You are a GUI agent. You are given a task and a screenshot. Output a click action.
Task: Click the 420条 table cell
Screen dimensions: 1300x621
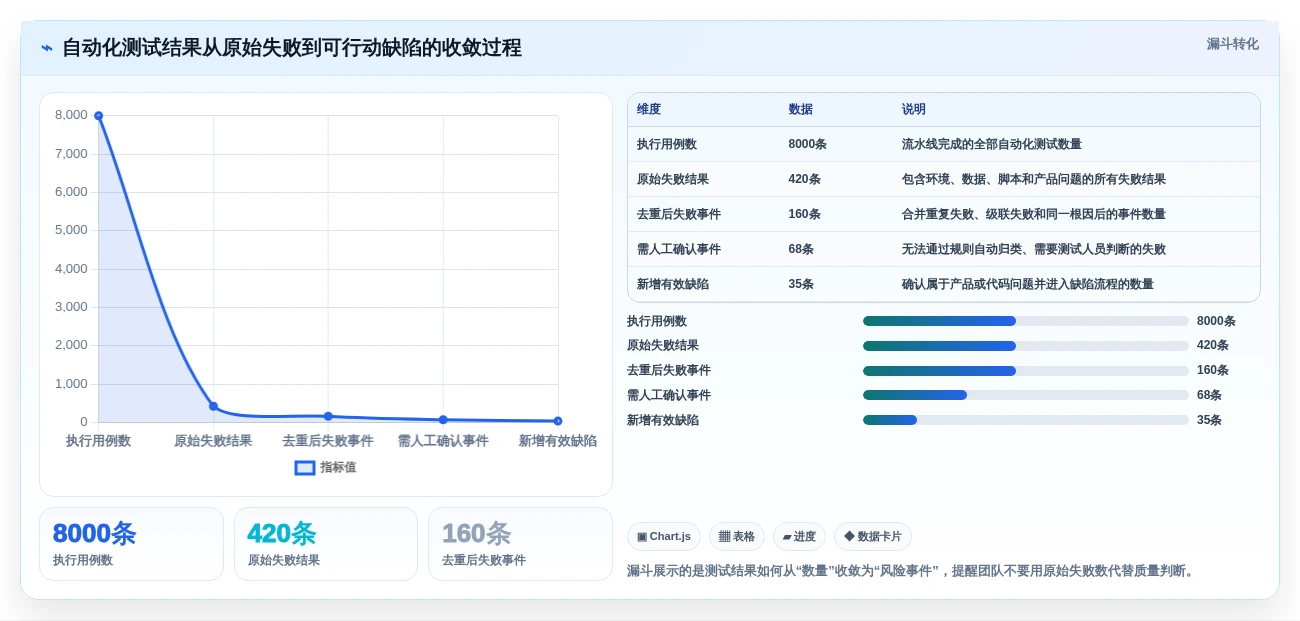805,179
